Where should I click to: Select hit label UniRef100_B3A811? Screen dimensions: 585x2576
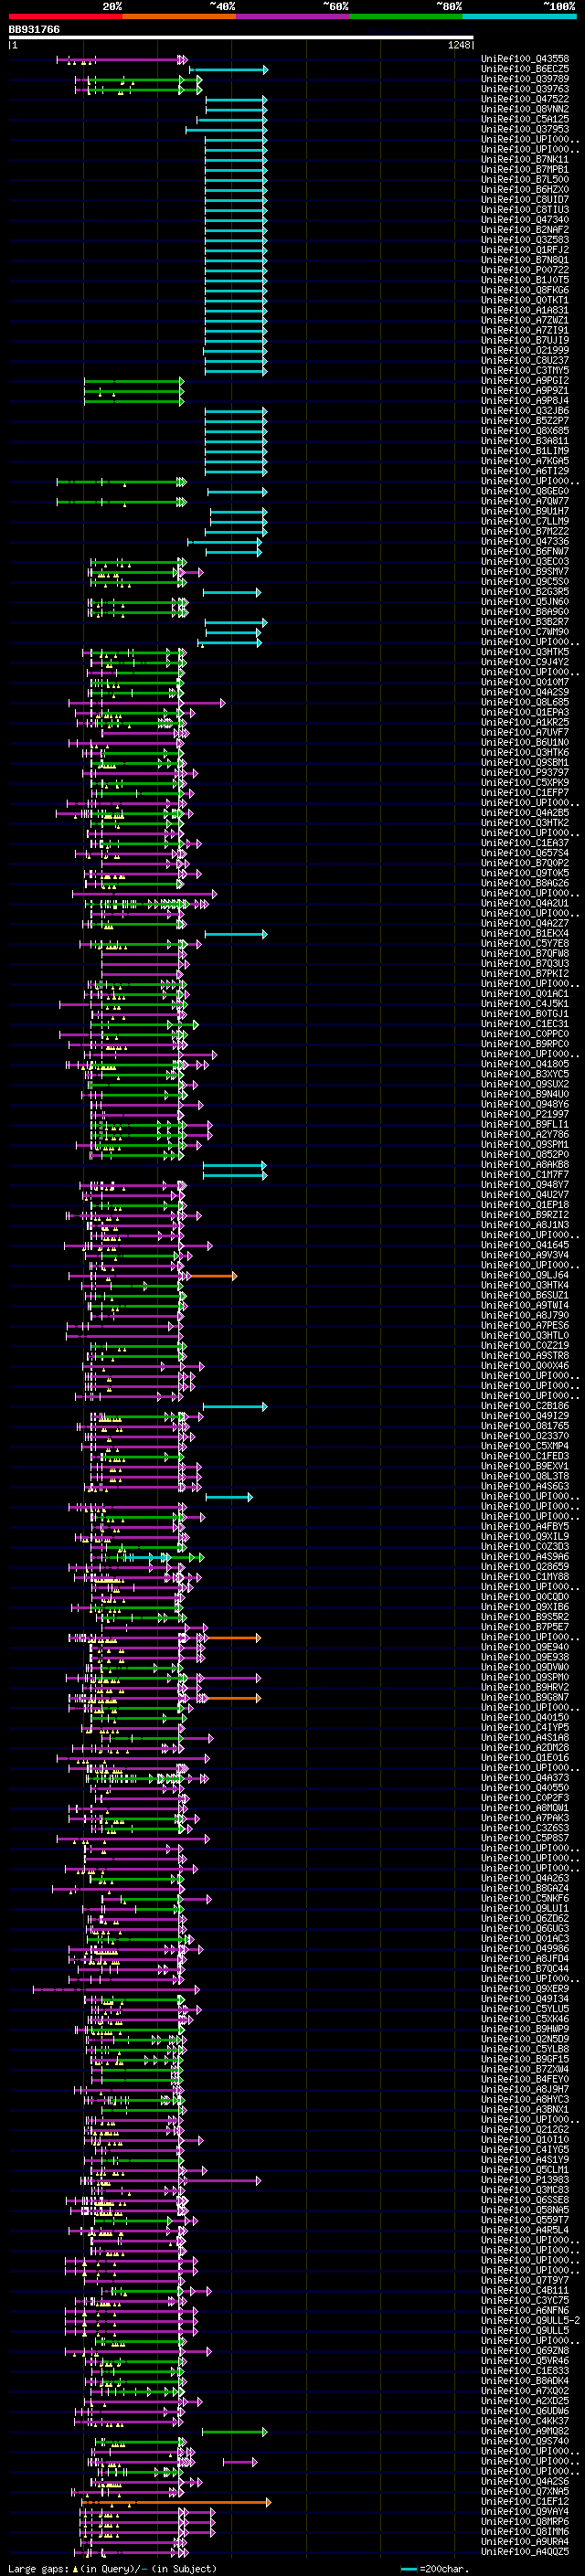click(x=525, y=441)
